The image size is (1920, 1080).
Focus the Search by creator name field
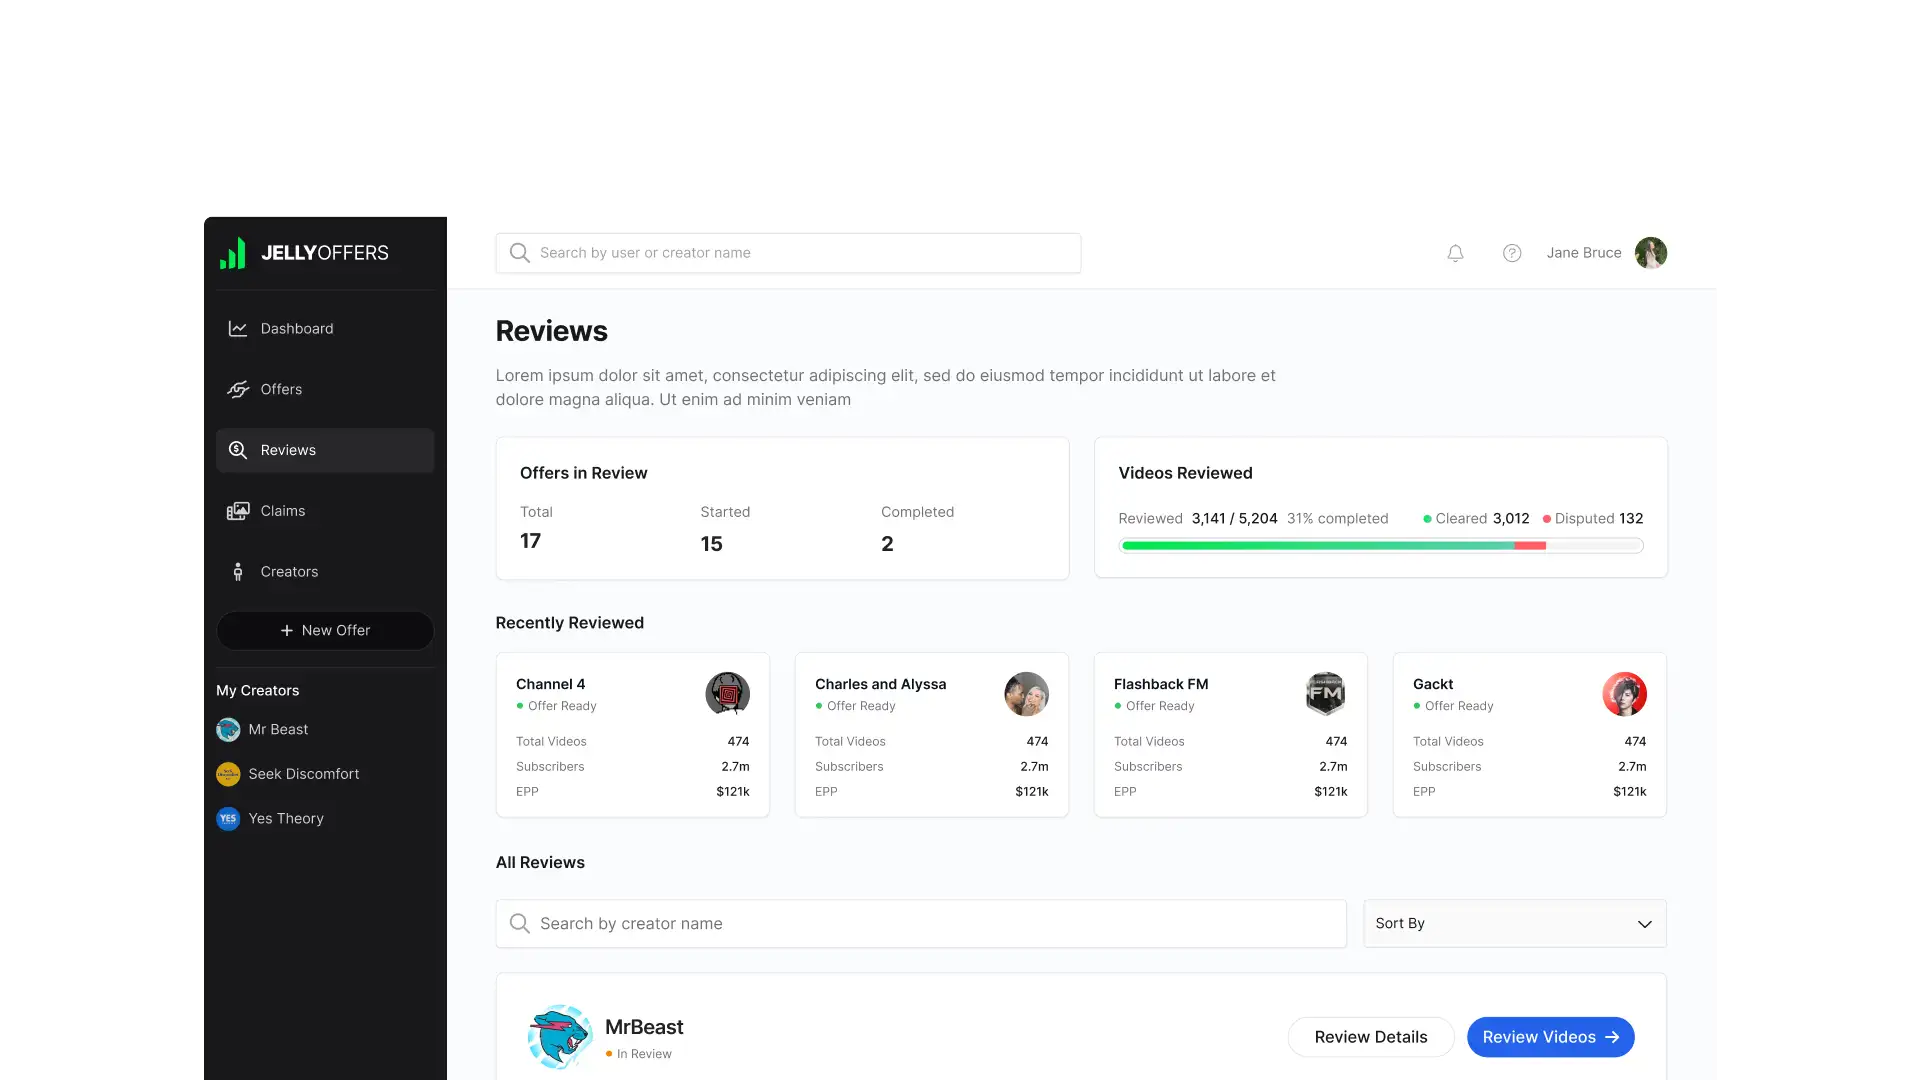point(920,923)
